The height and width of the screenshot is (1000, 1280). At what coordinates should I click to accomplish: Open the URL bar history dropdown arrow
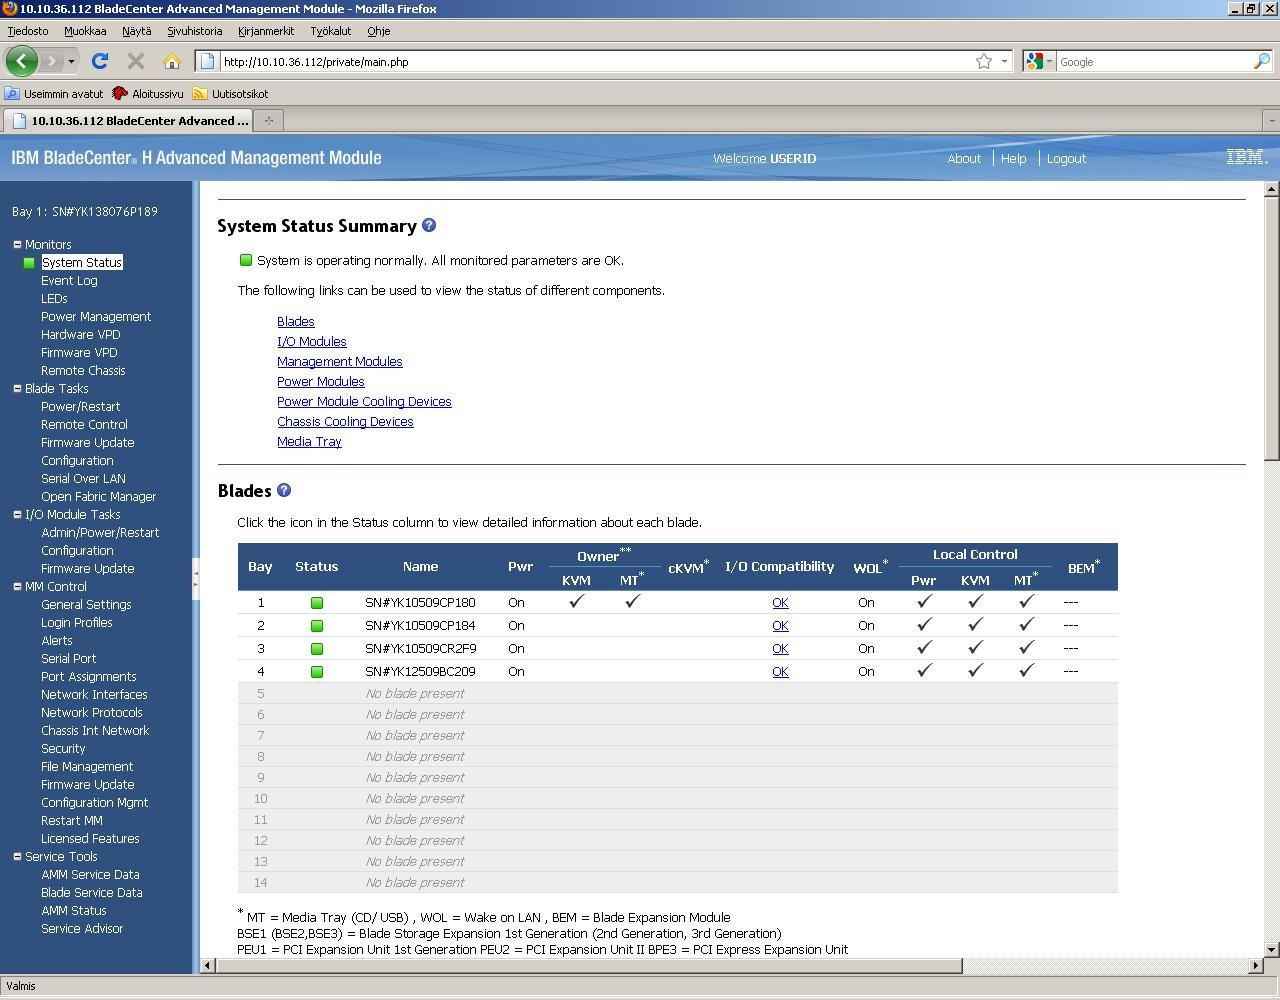click(1004, 61)
